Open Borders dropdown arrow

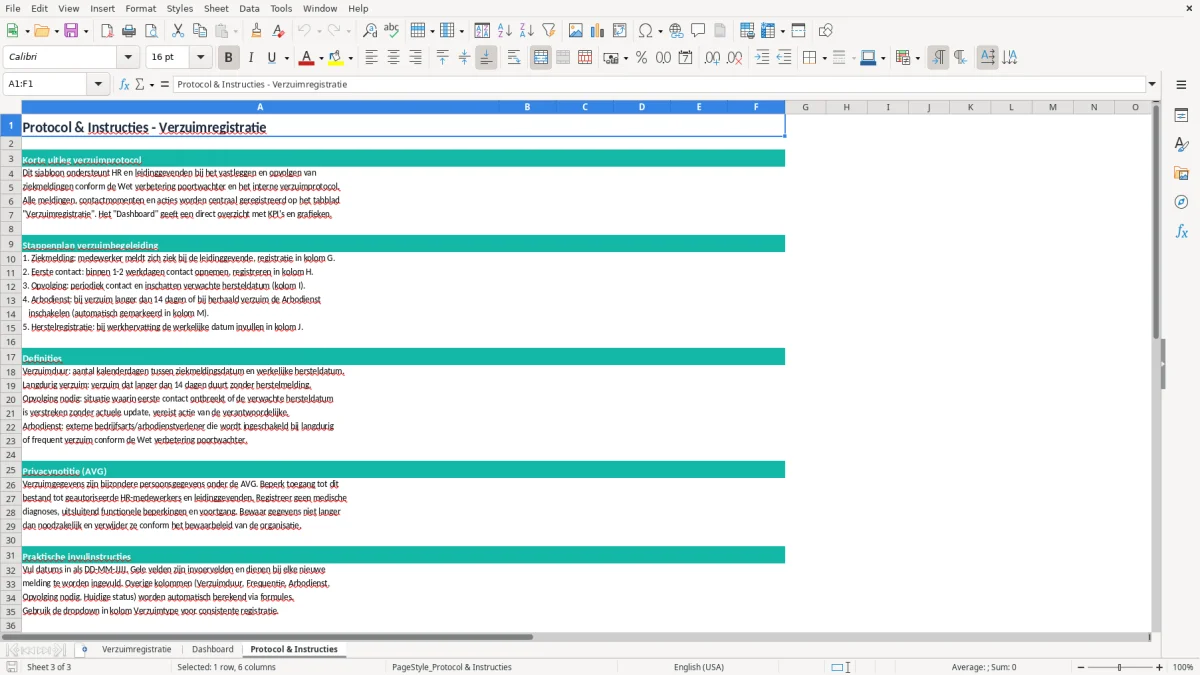[x=824, y=58]
